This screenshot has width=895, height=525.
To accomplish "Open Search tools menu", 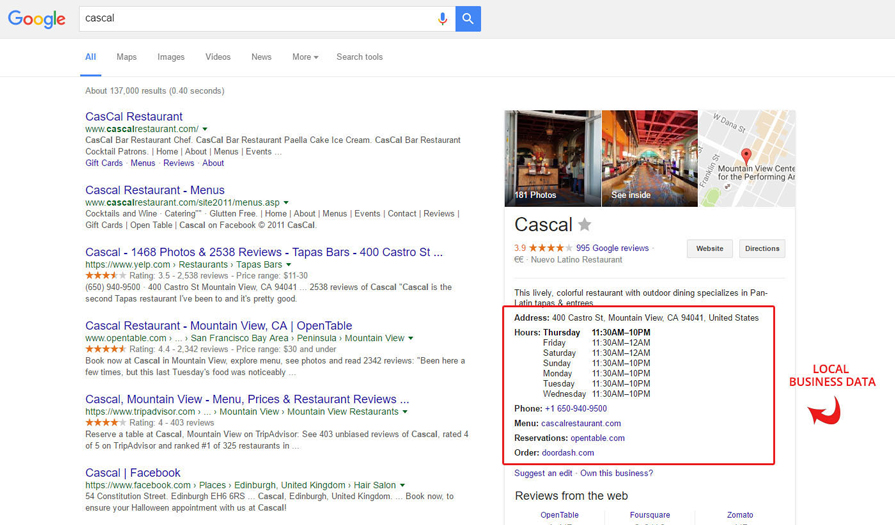I will pyautogui.click(x=359, y=57).
